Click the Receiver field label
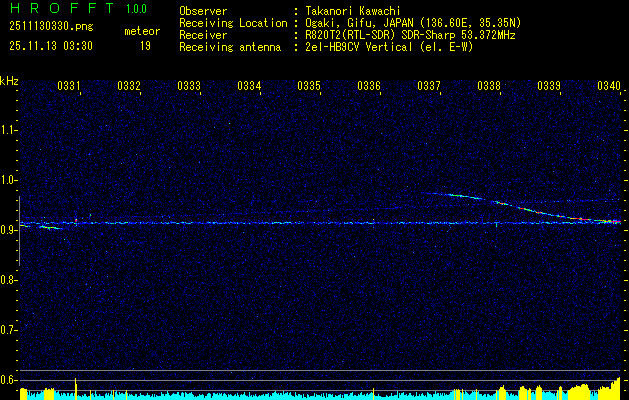The image size is (629, 400). tap(203, 35)
